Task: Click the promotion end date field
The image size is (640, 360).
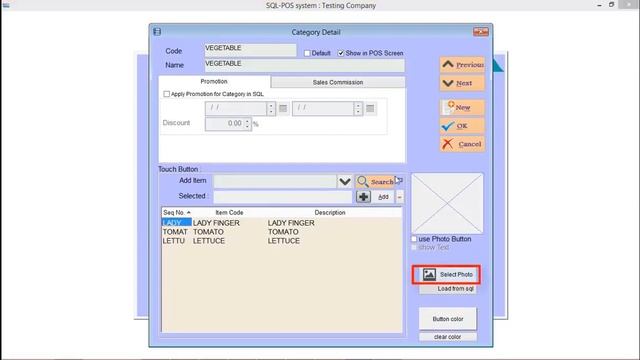Action: [323, 108]
